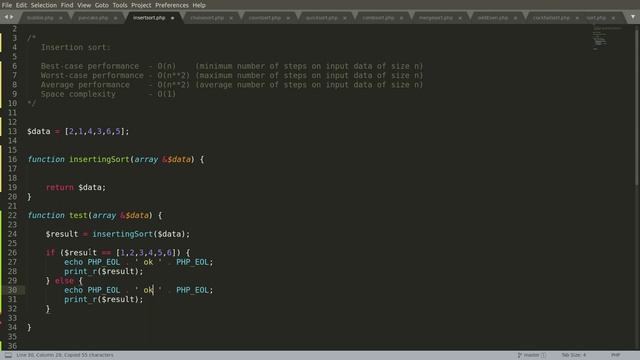
Task: Click line number 16 in the gutter
Action: coord(12,159)
